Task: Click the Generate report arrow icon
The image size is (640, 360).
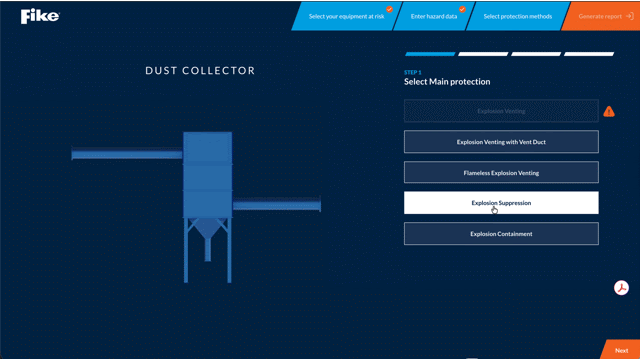Action: coord(630,16)
